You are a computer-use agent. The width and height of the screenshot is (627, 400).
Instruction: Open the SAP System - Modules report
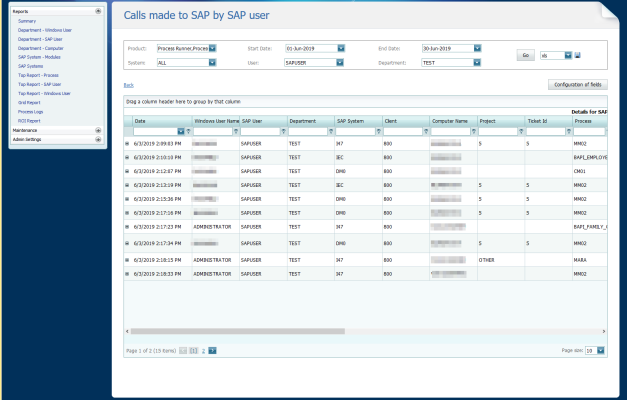(39, 57)
